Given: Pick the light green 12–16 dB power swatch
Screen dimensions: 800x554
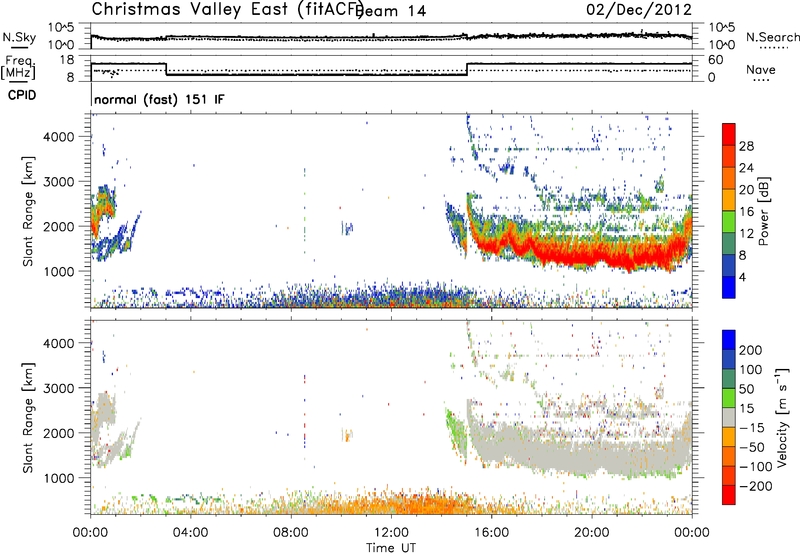Looking at the screenshot, I should point(729,221).
